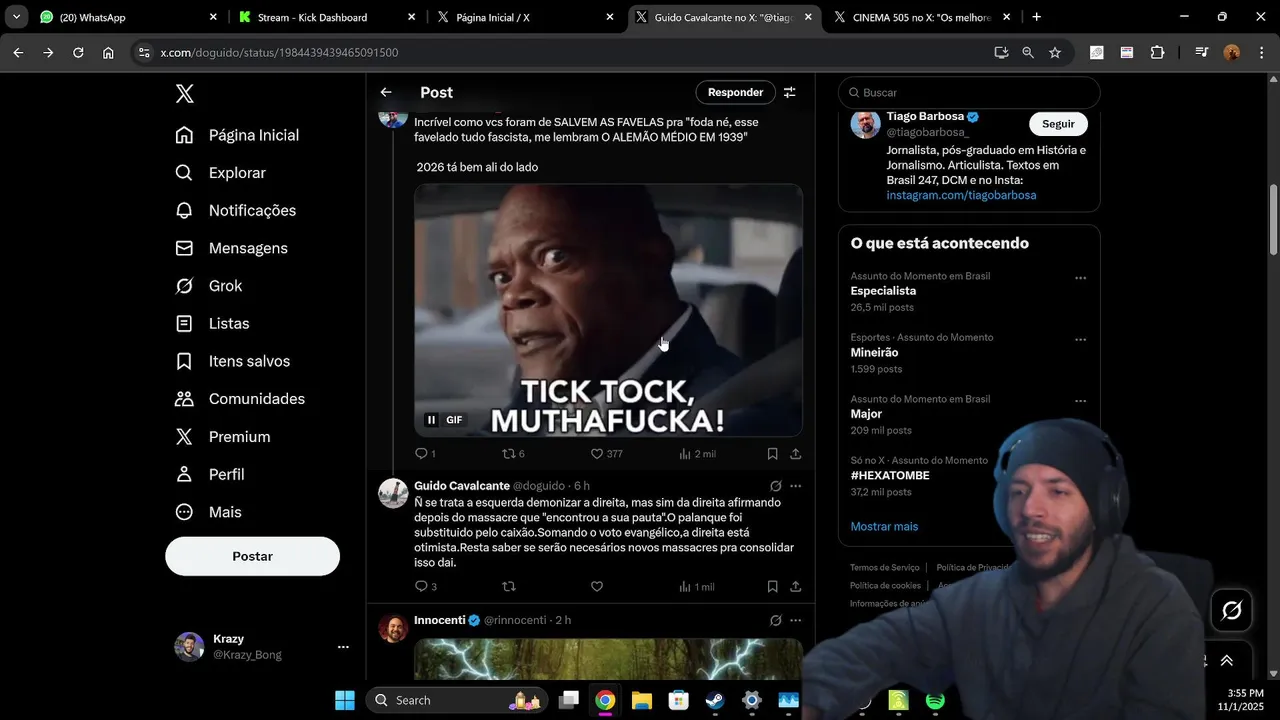Bookmark Guido Cavalcante's reply
Image resolution: width=1280 pixels, height=720 pixels.
[x=772, y=587]
